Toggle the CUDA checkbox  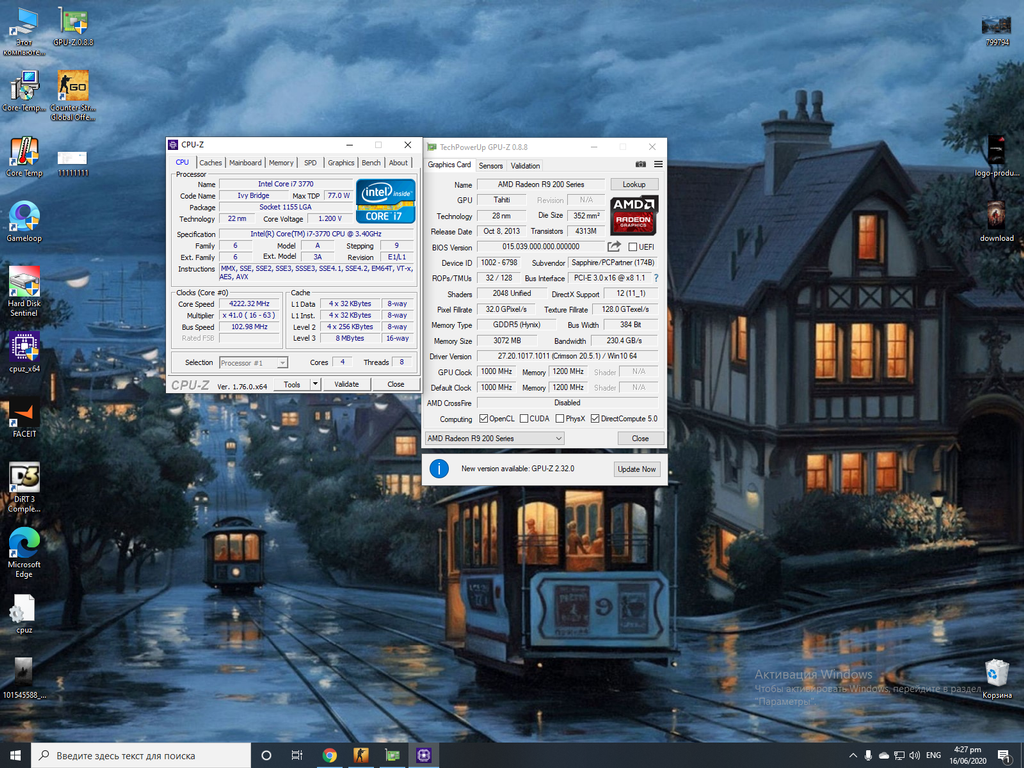point(524,419)
